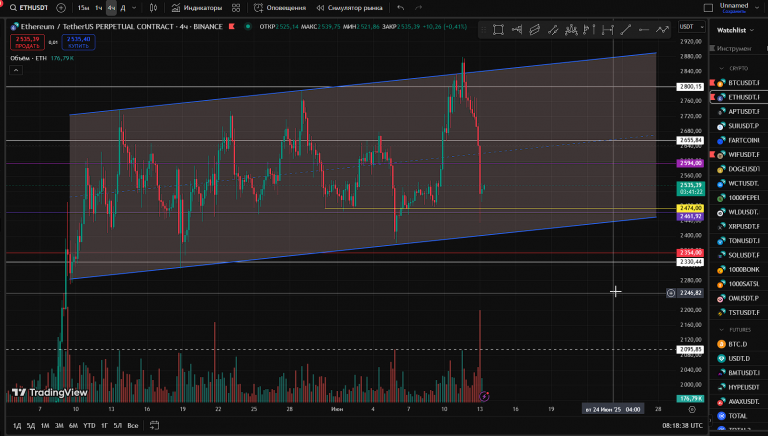Select BTC.D in watchlist
The image size is (768, 436).
(x=739, y=344)
